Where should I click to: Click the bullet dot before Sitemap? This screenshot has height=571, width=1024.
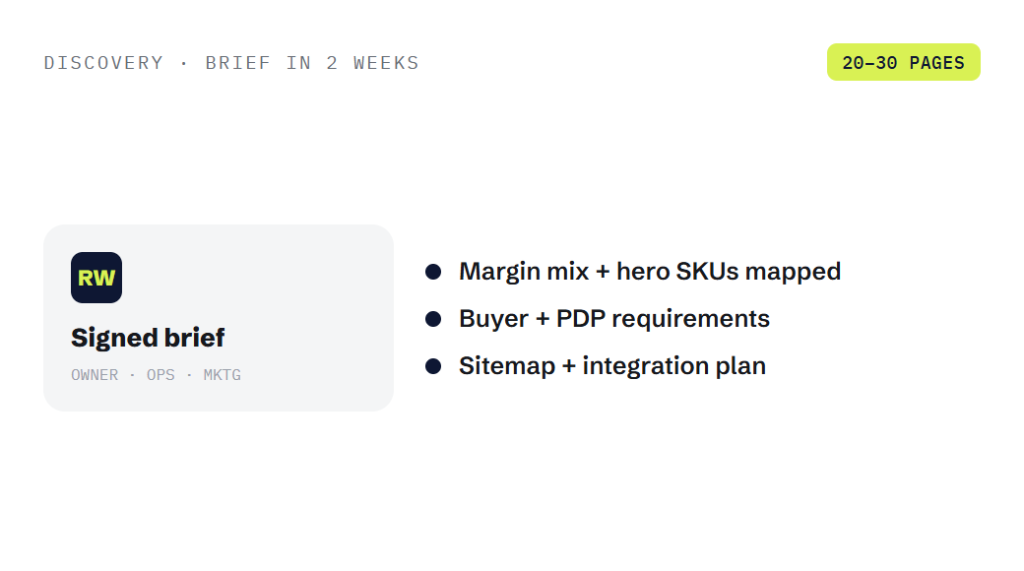(x=433, y=366)
